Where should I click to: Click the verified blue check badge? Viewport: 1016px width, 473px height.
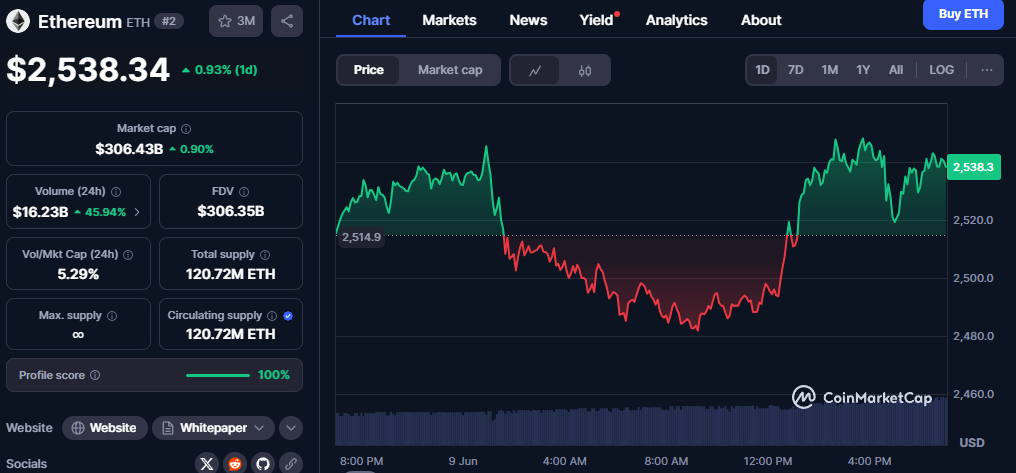[x=288, y=316]
